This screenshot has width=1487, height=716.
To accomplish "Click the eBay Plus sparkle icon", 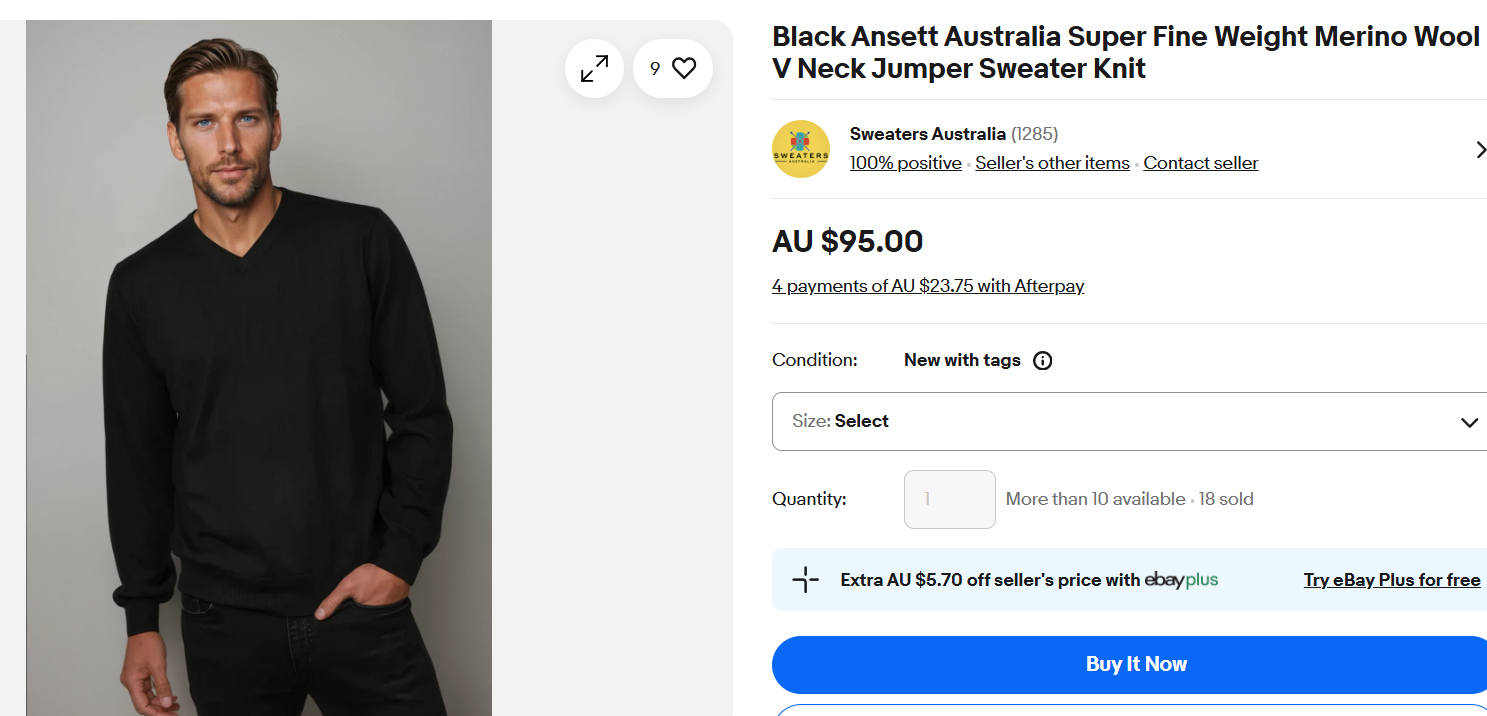I will point(806,580).
